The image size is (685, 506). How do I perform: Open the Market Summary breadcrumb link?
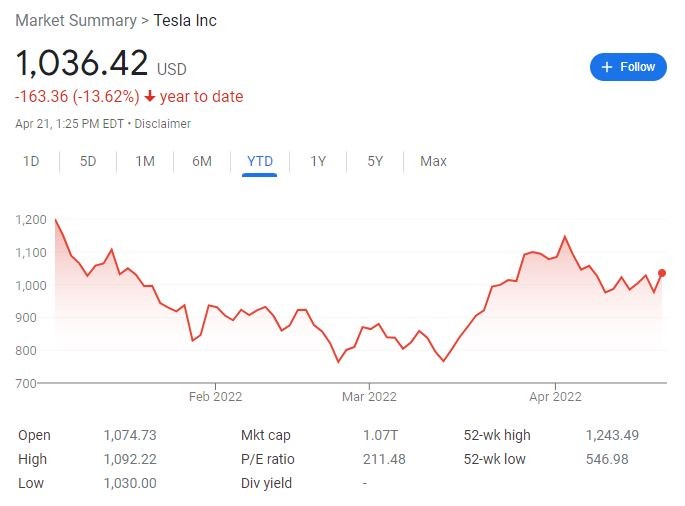click(x=76, y=21)
